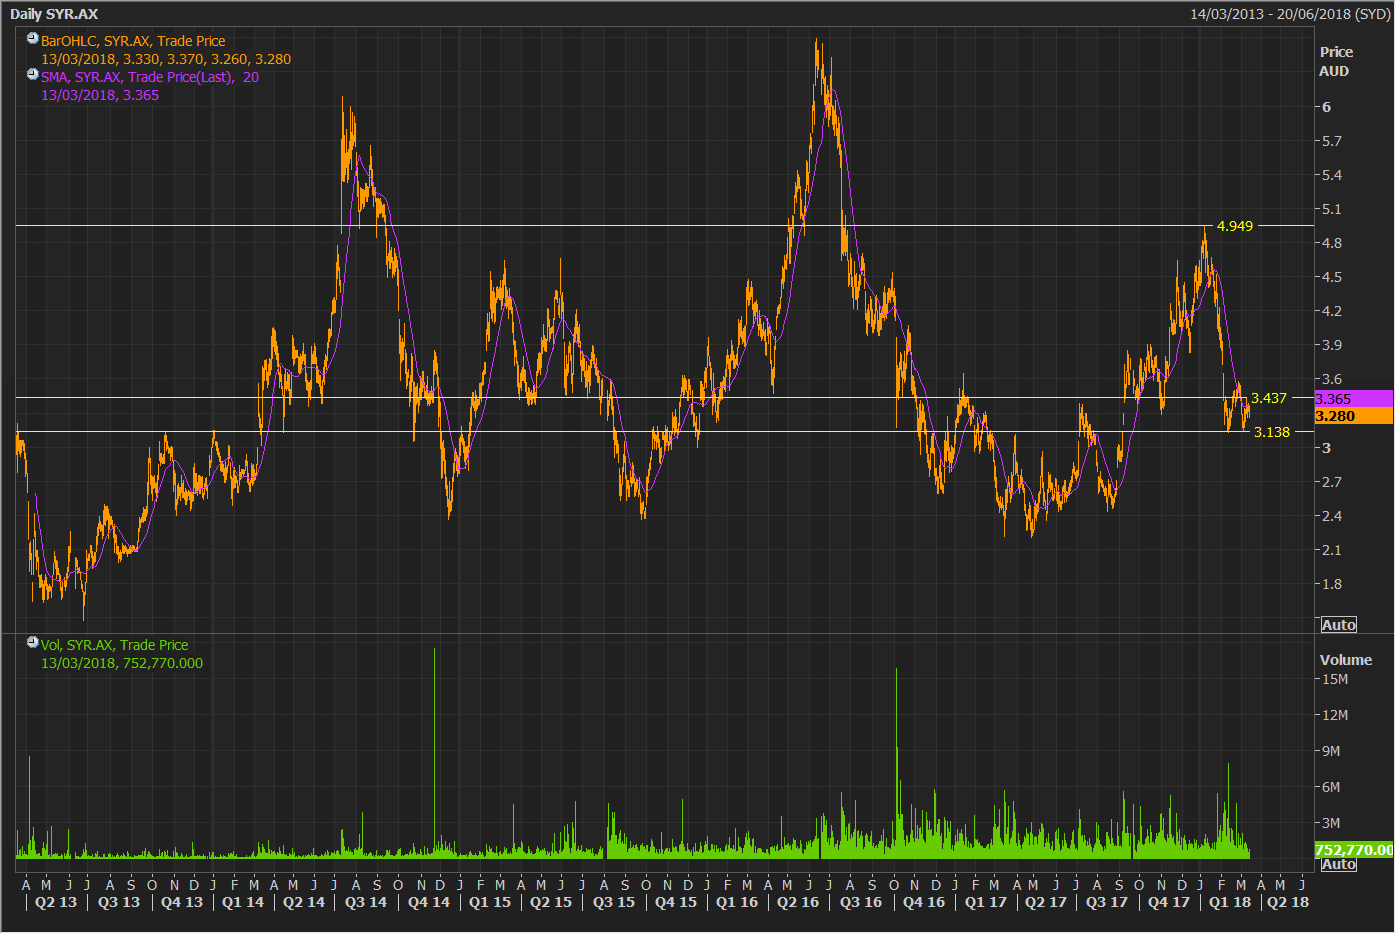Click the volume value 13/03/2018, 752,770.000
Viewport: 1396px width, 934px height.
(x=122, y=663)
